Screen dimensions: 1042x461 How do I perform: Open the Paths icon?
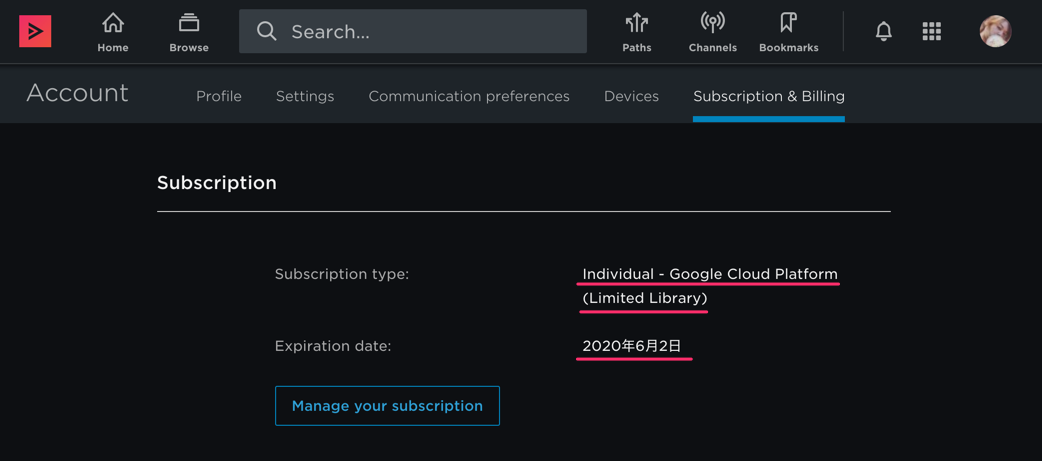click(637, 23)
